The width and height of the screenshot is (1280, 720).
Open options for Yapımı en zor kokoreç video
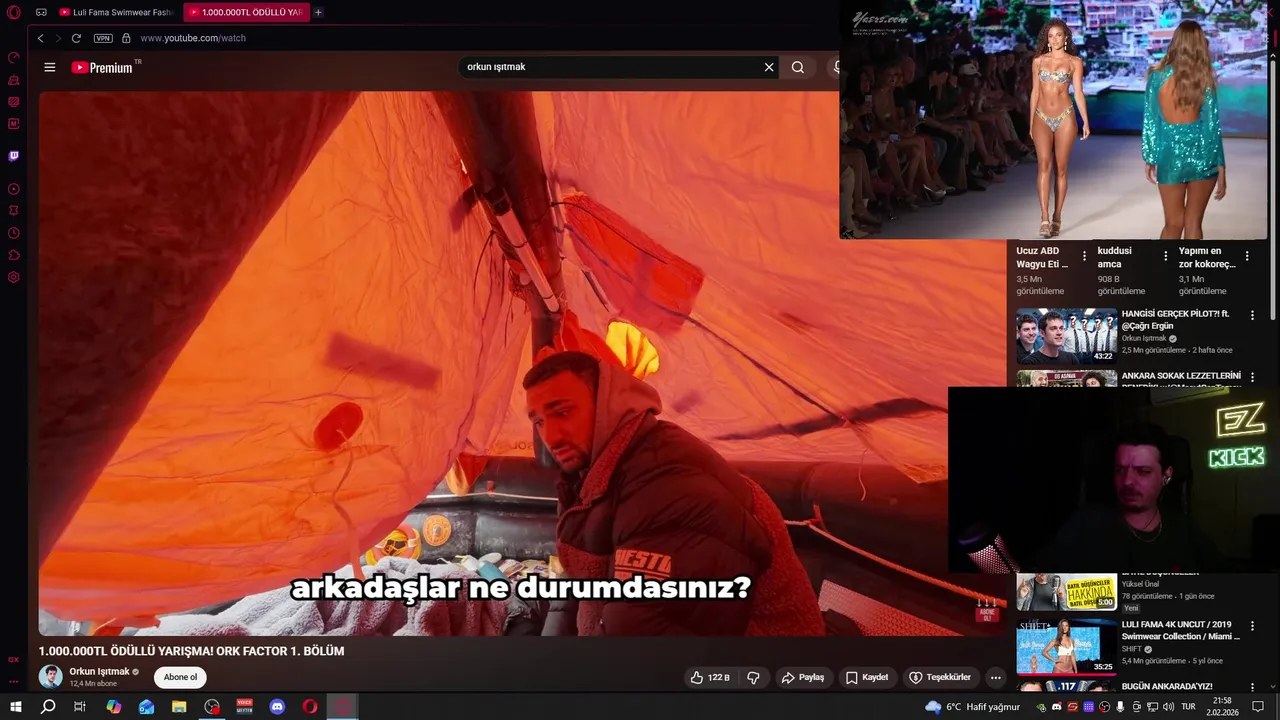coord(1246,256)
